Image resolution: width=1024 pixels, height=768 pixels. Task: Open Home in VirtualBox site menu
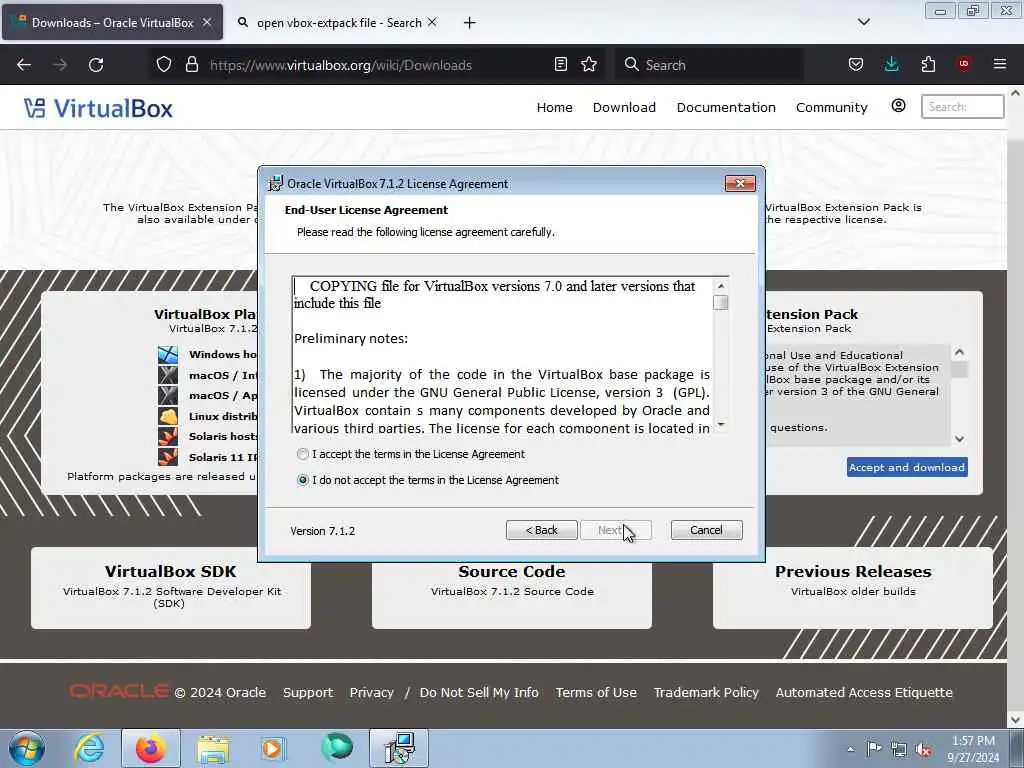coord(554,107)
